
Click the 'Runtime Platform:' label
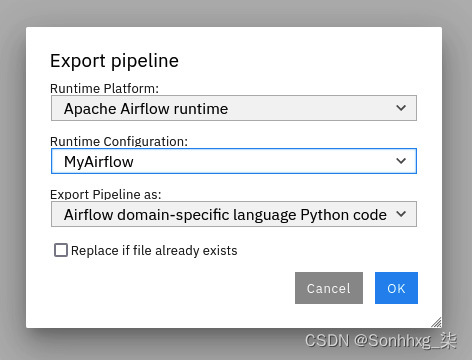click(104, 89)
